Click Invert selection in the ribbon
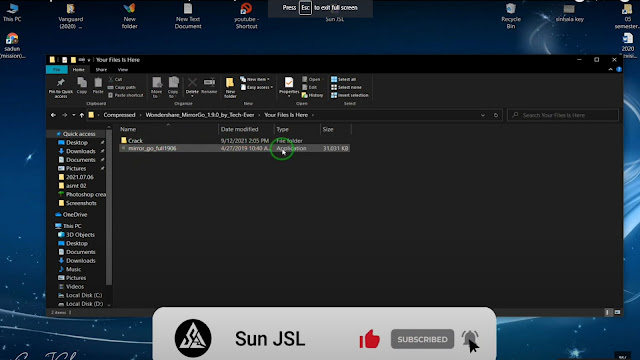The width and height of the screenshot is (640, 360). click(350, 95)
